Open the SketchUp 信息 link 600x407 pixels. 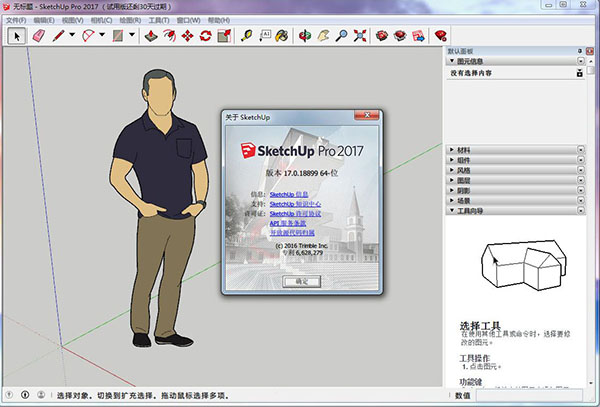pos(289,194)
